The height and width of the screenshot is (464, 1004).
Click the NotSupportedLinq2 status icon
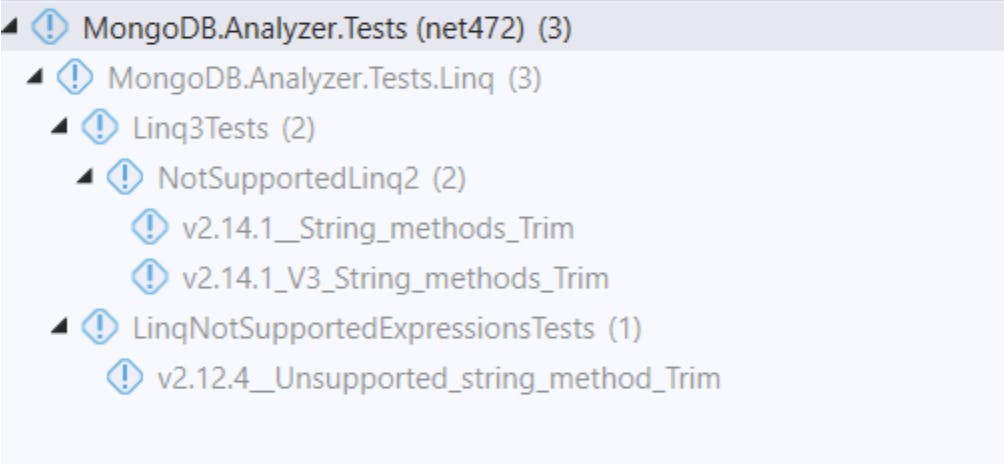124,177
